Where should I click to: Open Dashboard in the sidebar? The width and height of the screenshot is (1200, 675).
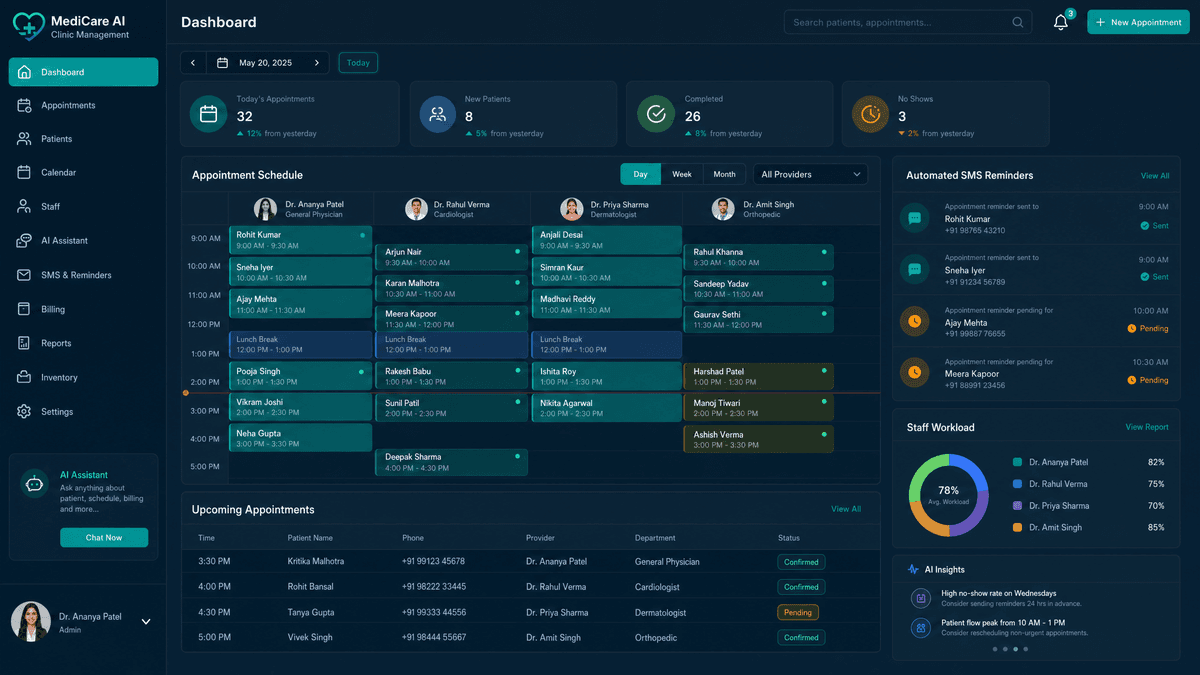pos(83,72)
